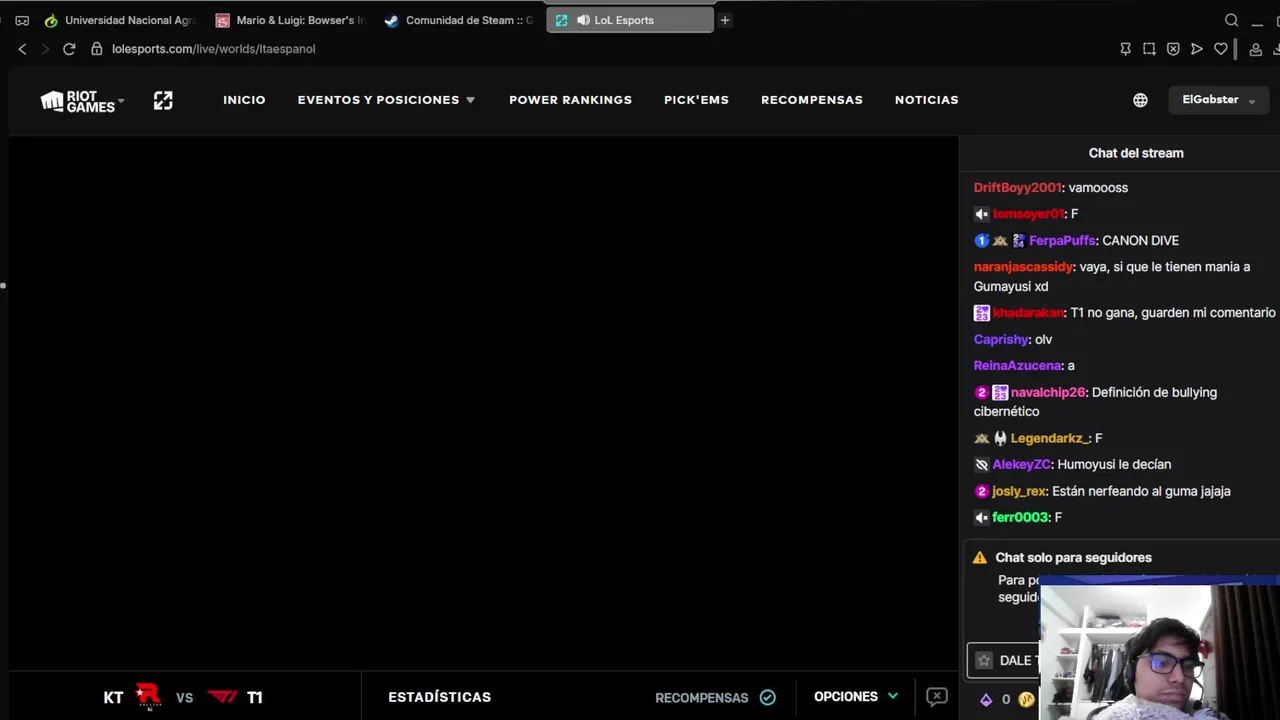The image size is (1280, 720).
Task: Open the Estadísticas tab below the video
Action: pos(439,697)
